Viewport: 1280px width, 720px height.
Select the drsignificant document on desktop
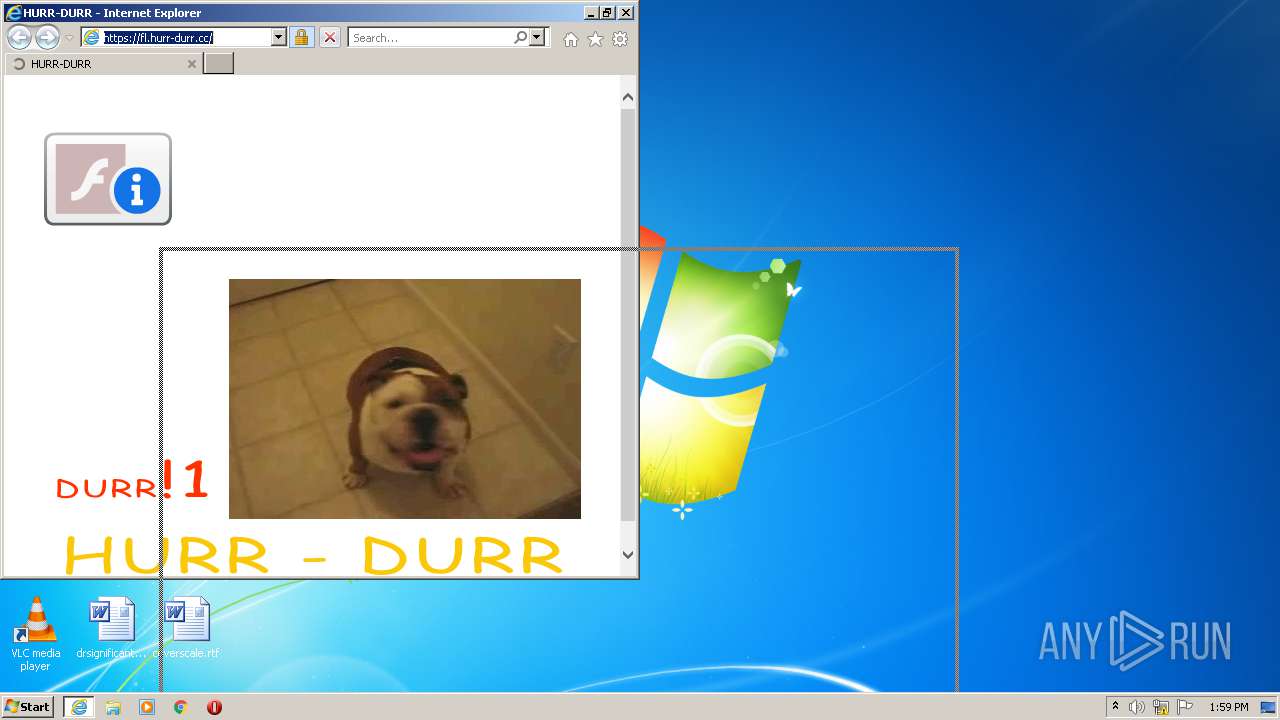[x=111, y=628]
